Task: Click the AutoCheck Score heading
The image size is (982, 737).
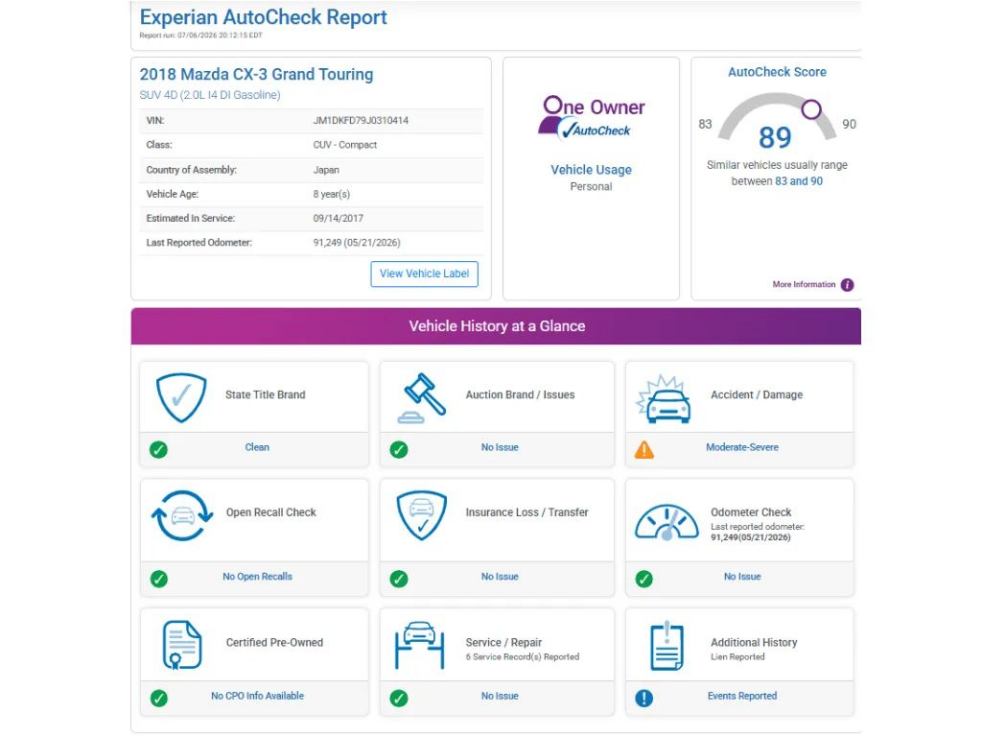Action: pyautogui.click(x=777, y=72)
